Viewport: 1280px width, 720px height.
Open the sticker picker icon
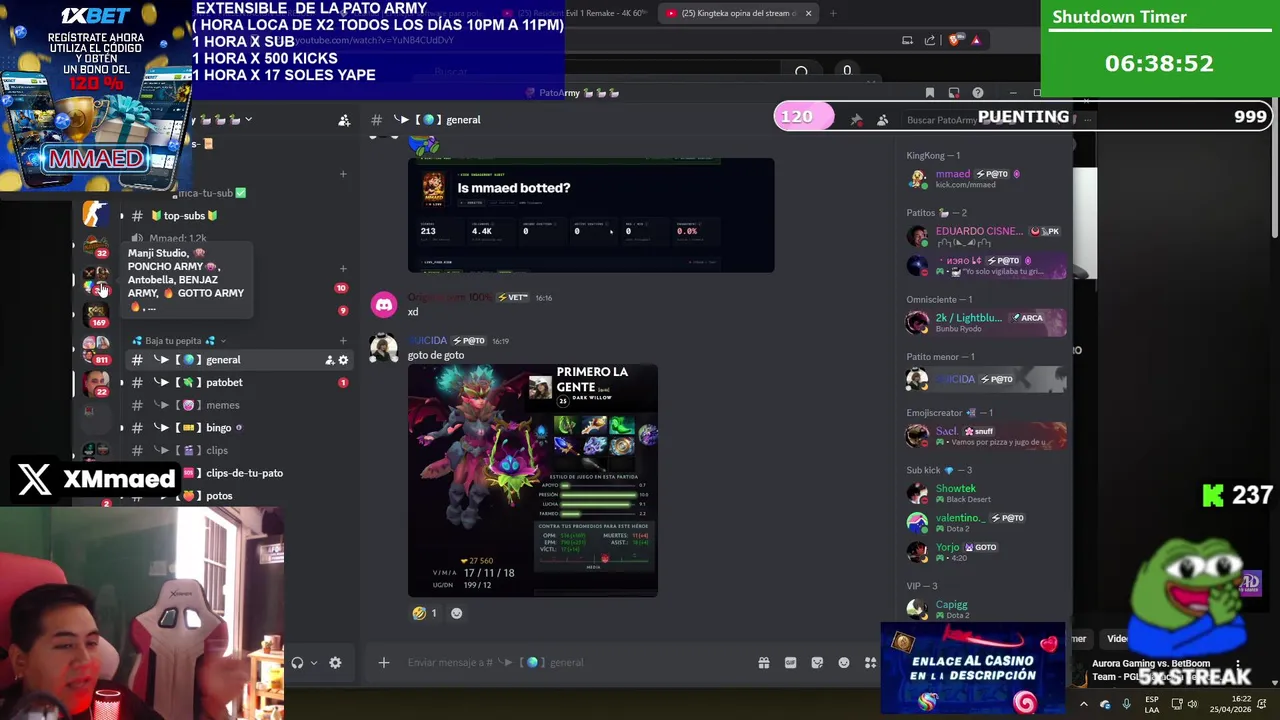coord(817,662)
